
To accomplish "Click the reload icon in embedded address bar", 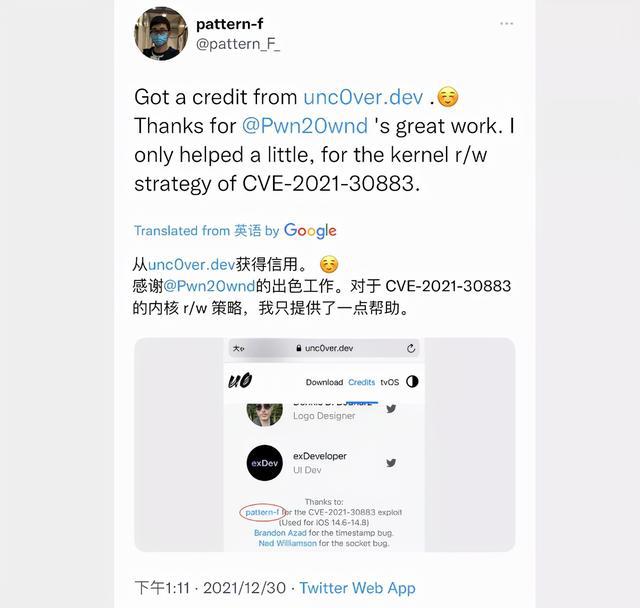I will click(411, 348).
